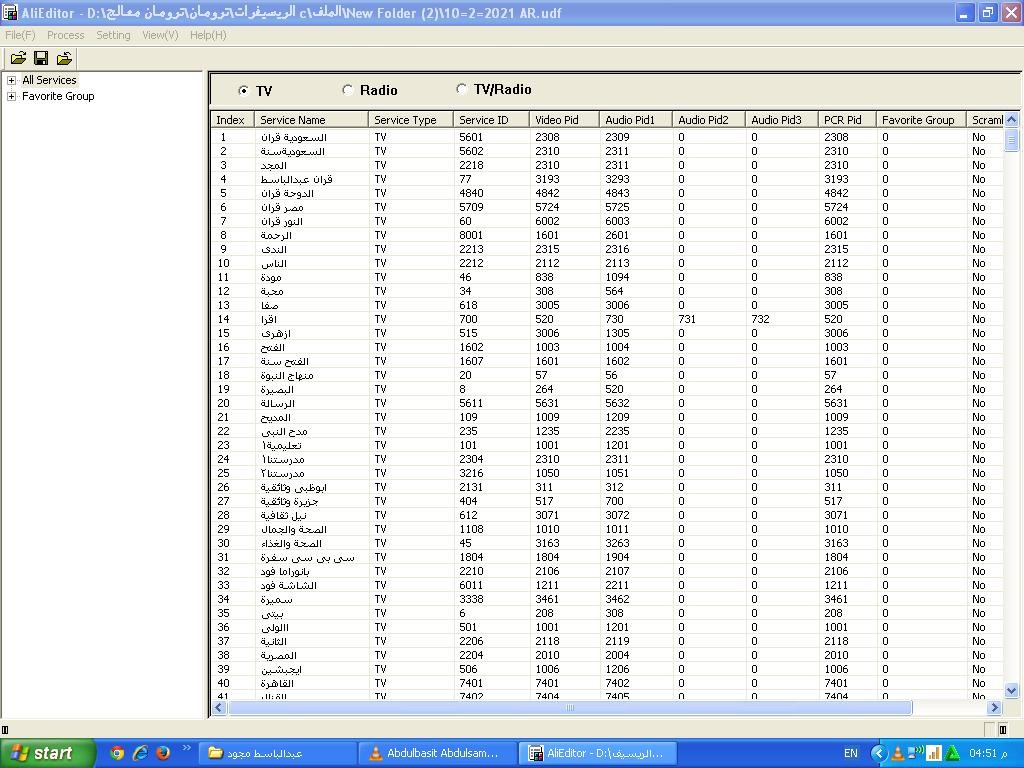Click the VLC cone icon in system tray
This screenshot has height=768, width=1024.
[898, 753]
